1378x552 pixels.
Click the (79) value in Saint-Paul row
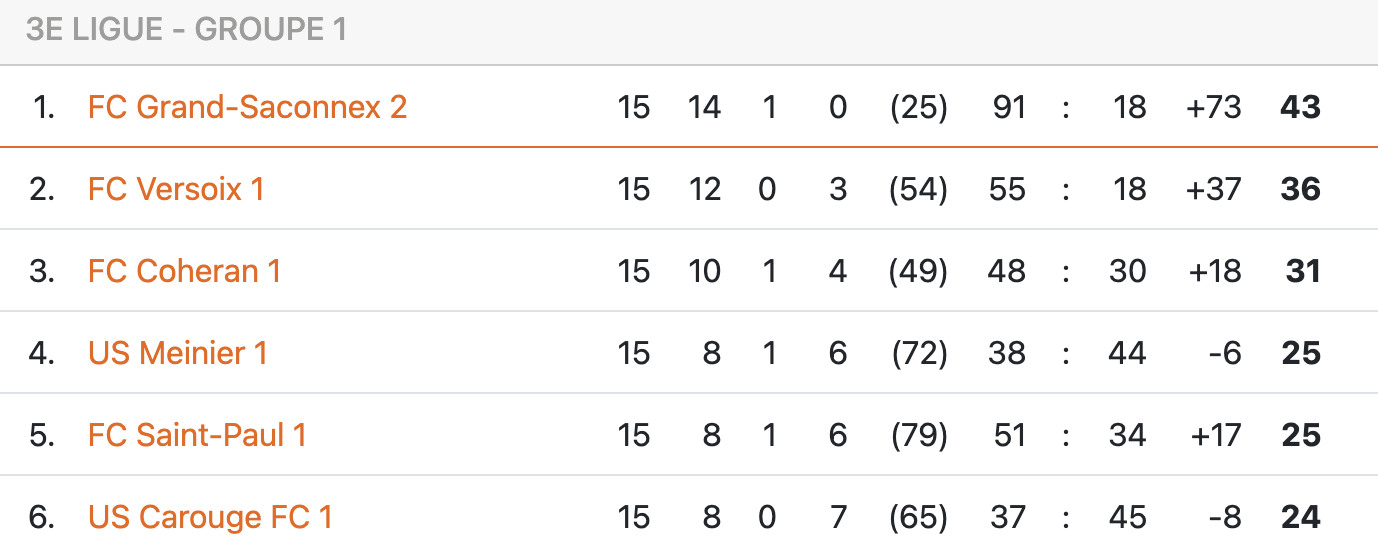point(919,435)
